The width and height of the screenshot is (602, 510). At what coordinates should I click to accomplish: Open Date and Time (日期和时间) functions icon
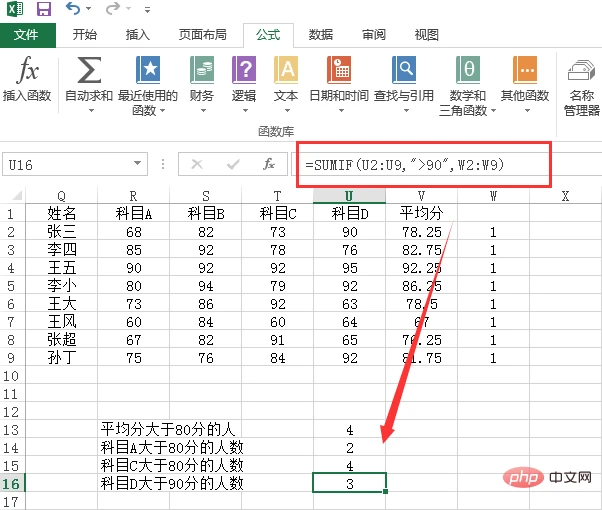(339, 70)
